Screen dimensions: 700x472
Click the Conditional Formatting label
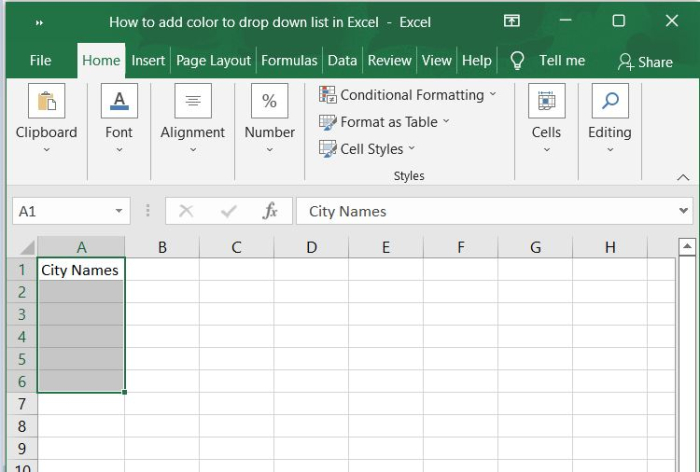pos(412,95)
